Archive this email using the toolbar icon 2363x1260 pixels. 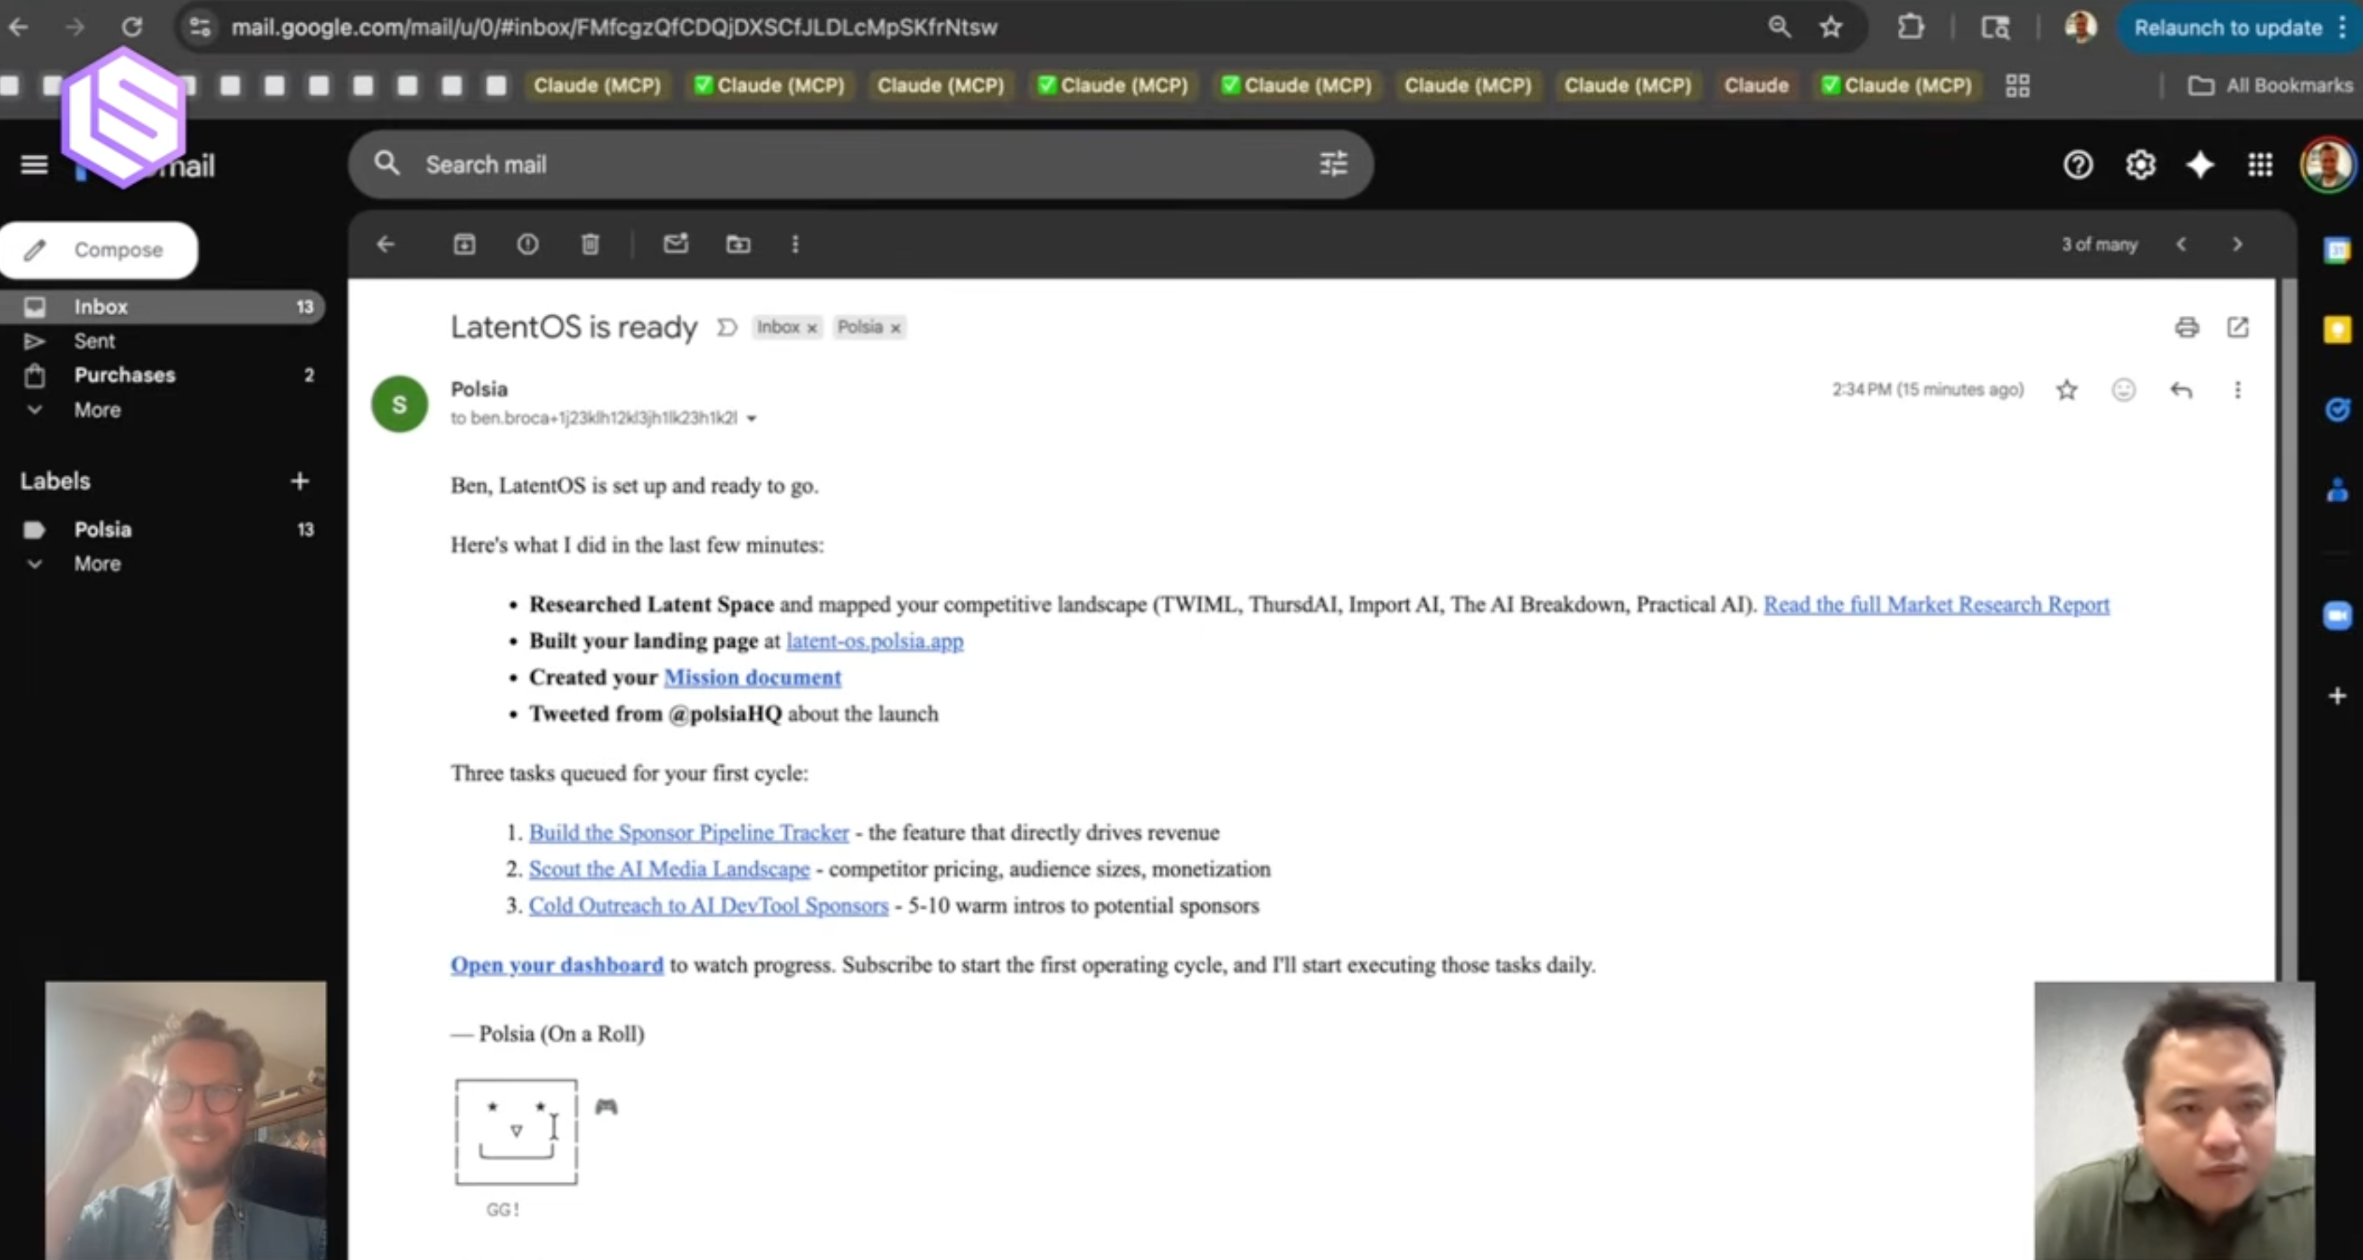(464, 244)
